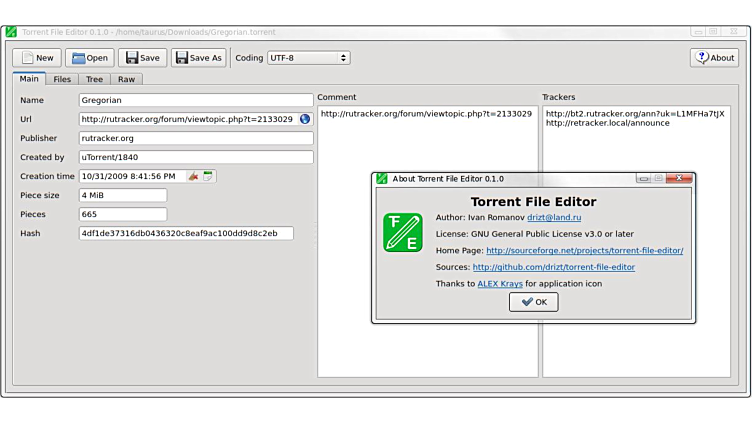
Task: Click the Trackers label
Action: tap(558, 97)
